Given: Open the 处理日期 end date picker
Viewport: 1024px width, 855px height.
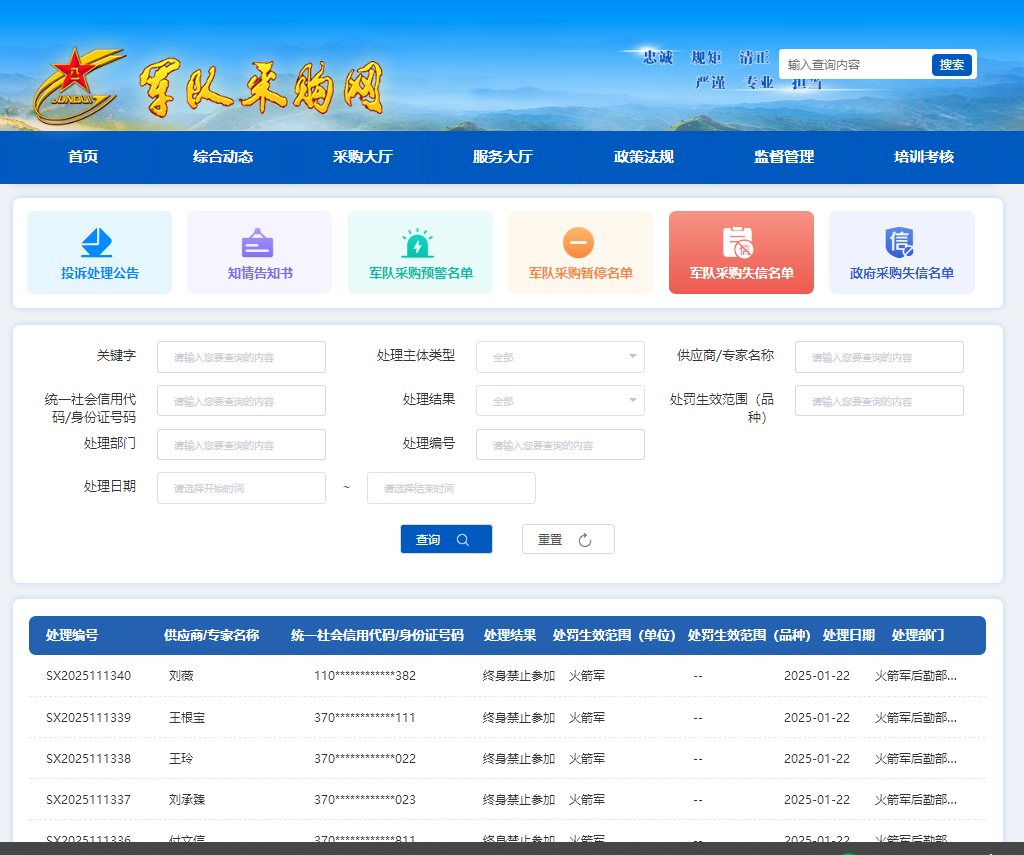Looking at the screenshot, I should pyautogui.click(x=451, y=488).
